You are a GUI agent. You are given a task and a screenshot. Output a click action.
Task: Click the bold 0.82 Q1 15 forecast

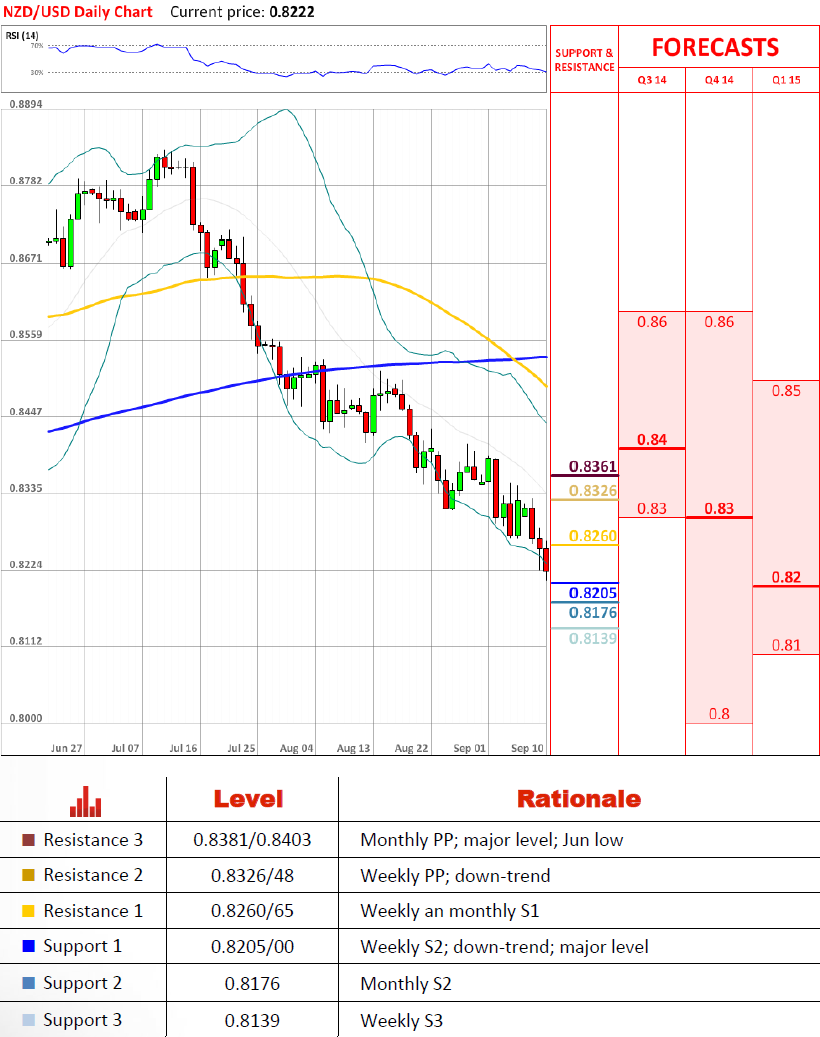[x=786, y=577]
